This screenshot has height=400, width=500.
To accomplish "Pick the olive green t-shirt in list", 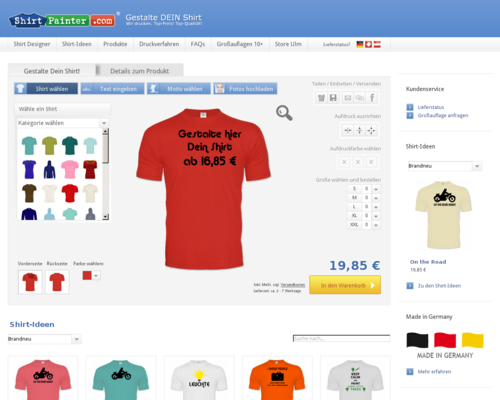I will coord(49,145).
